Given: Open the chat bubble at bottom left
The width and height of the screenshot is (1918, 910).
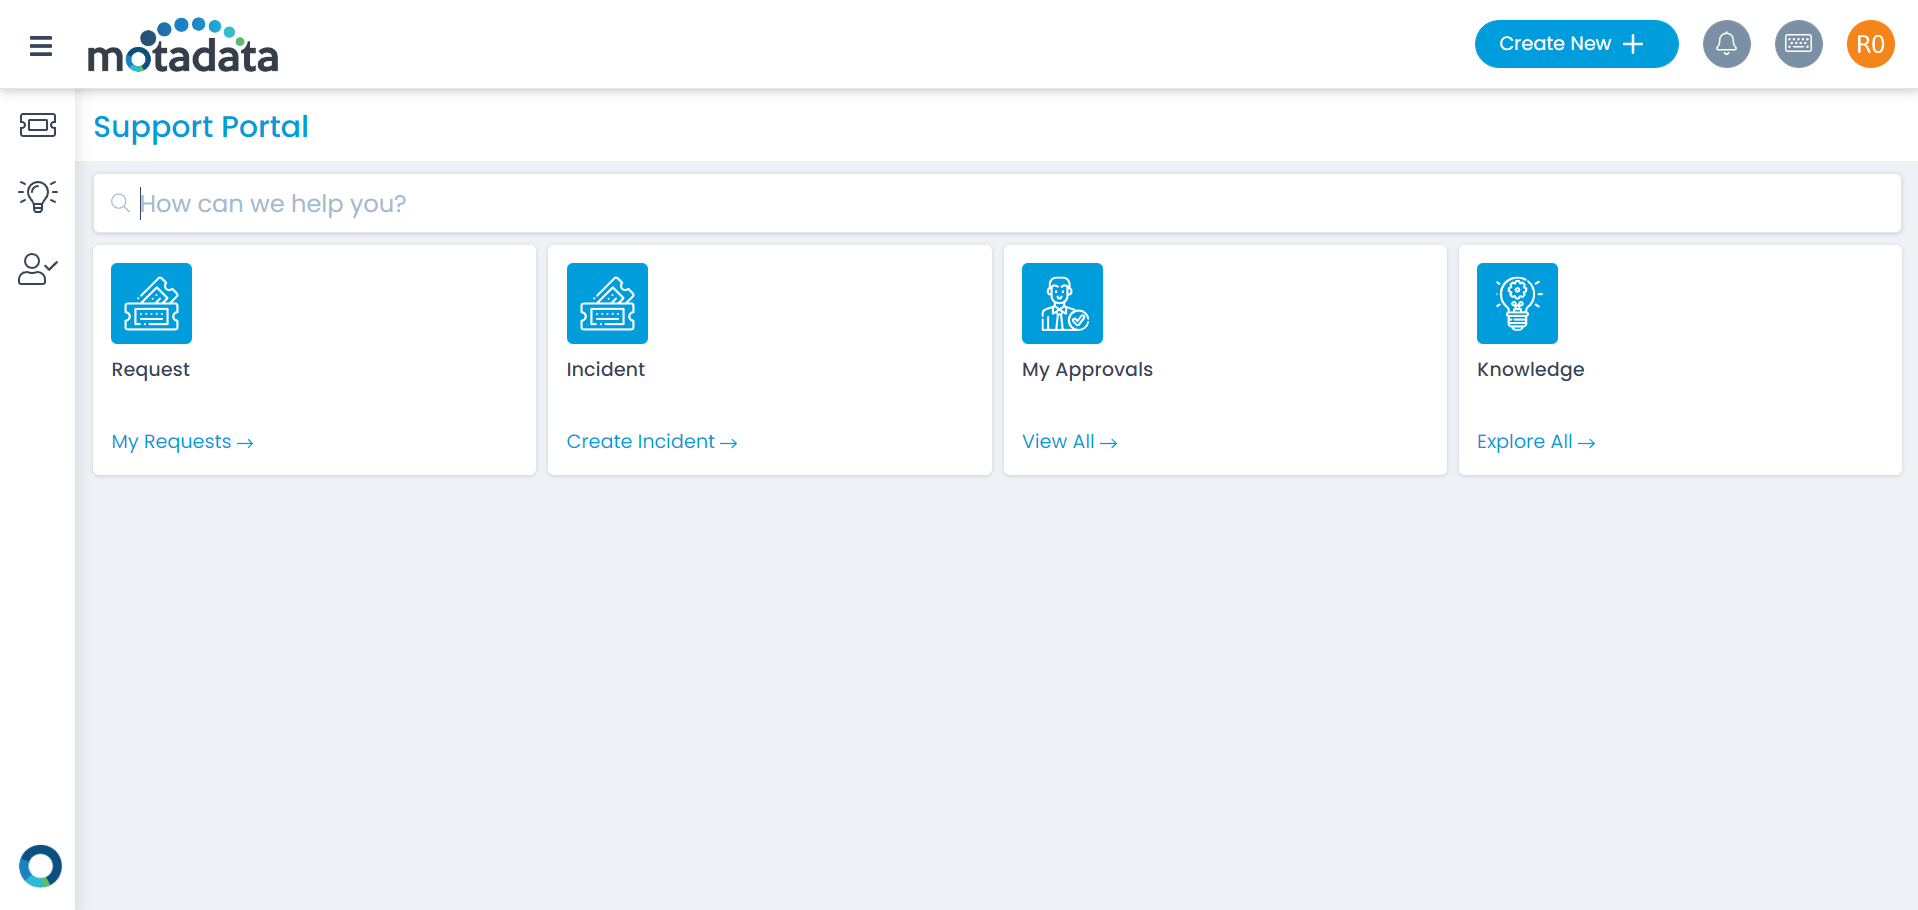Looking at the screenshot, I should (40, 866).
